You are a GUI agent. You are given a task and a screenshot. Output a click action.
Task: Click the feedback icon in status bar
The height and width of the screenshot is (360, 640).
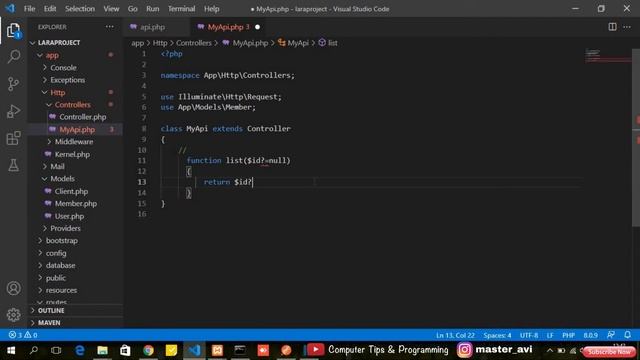coord(611,335)
